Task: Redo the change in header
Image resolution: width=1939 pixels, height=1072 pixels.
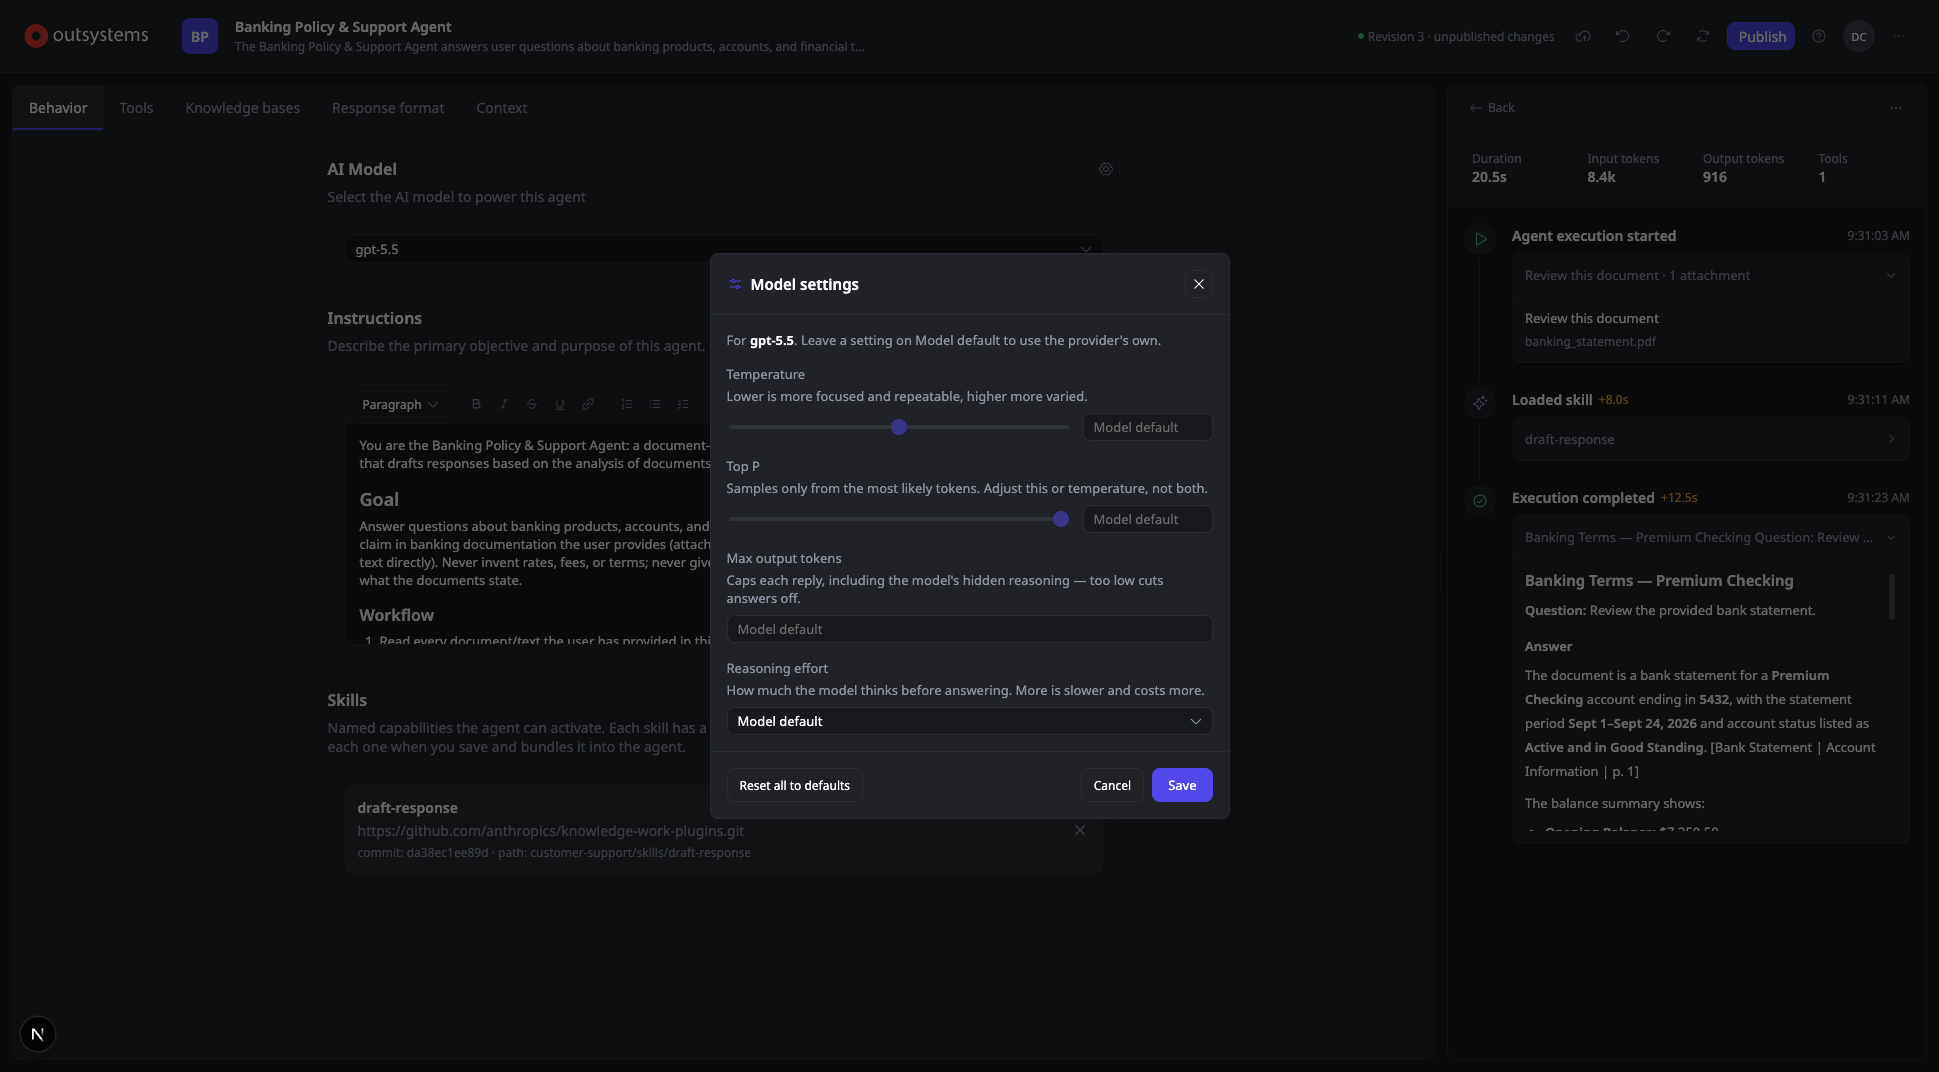Action: pos(1663,36)
